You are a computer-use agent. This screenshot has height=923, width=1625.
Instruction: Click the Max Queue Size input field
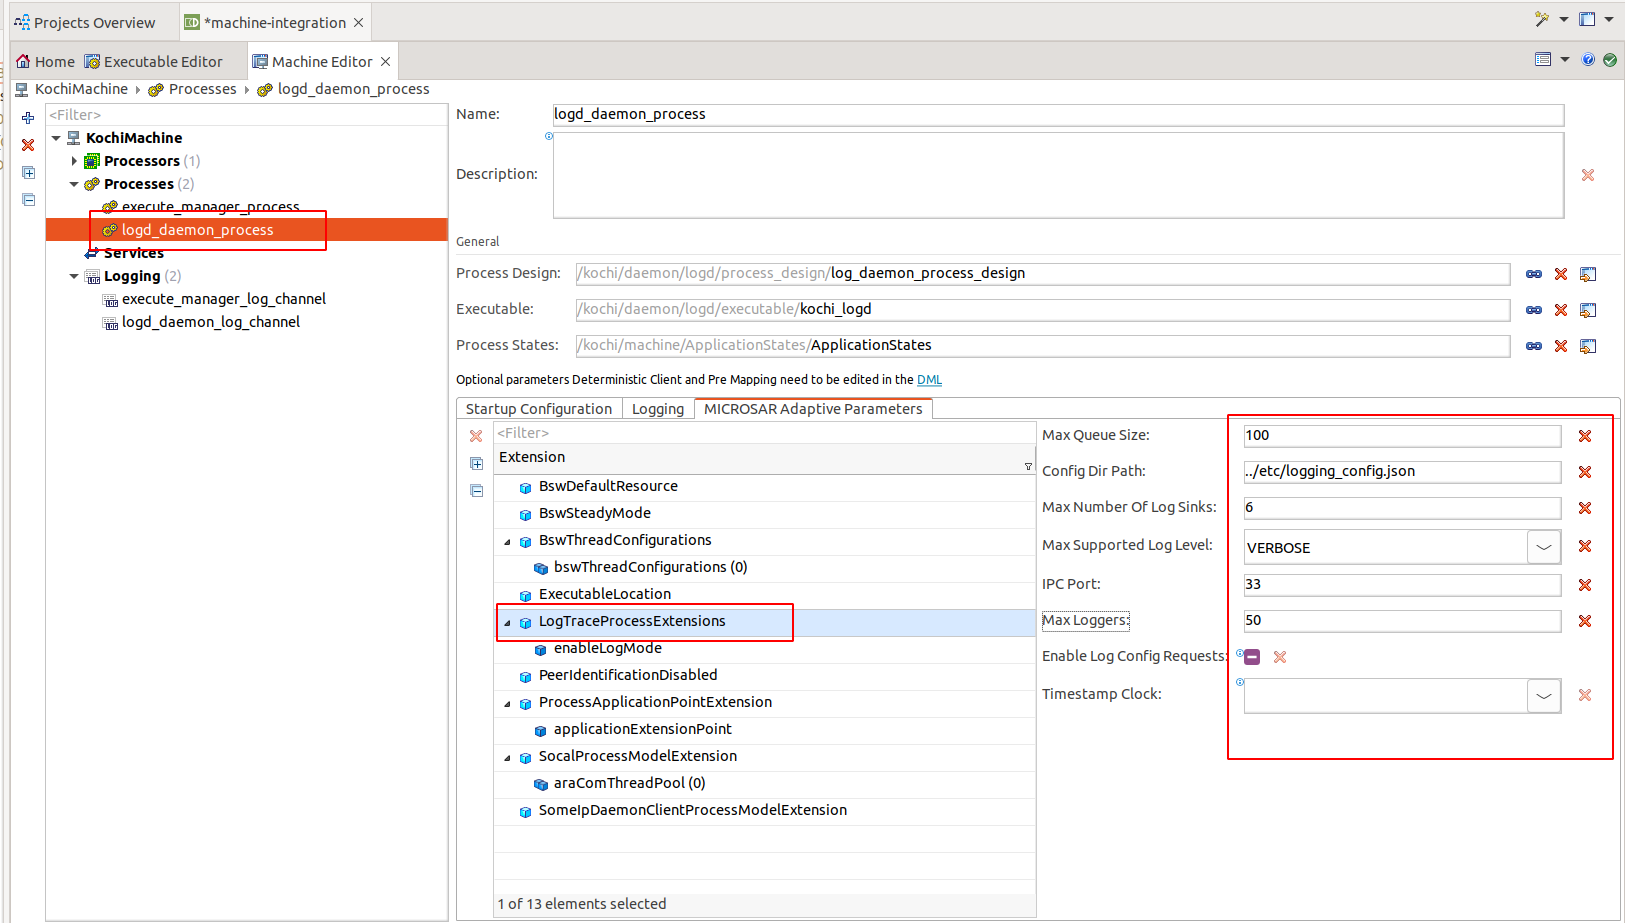tap(1402, 436)
